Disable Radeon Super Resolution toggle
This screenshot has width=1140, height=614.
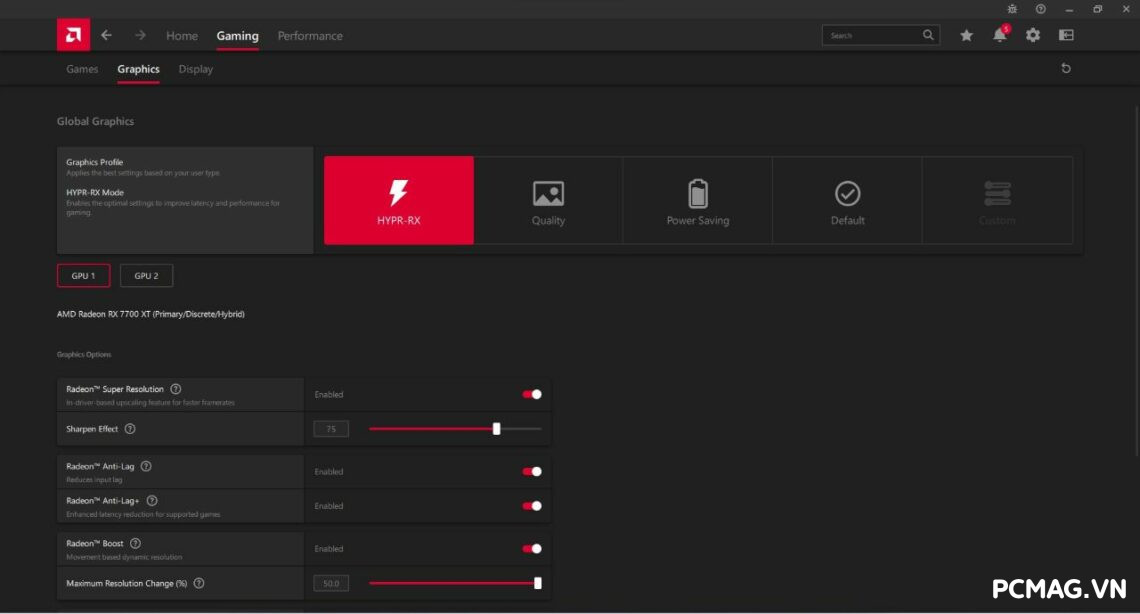point(532,394)
